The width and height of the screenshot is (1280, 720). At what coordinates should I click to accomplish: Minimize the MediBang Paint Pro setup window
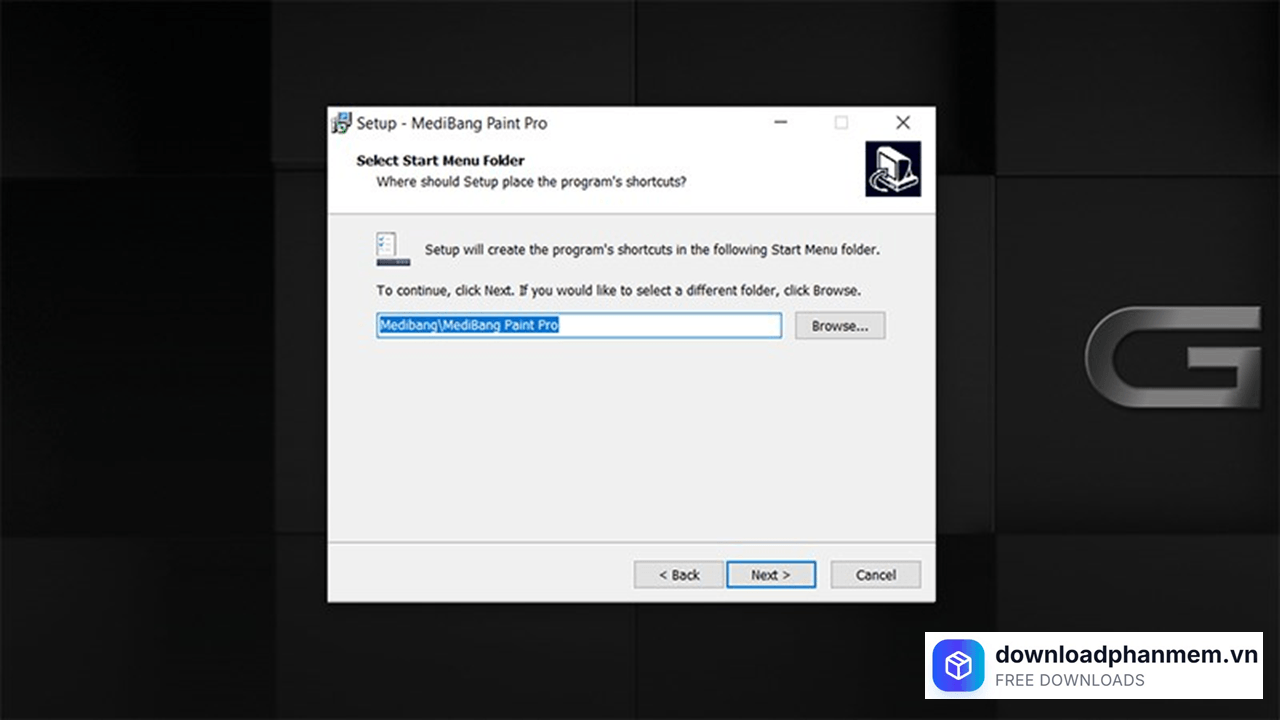point(781,123)
